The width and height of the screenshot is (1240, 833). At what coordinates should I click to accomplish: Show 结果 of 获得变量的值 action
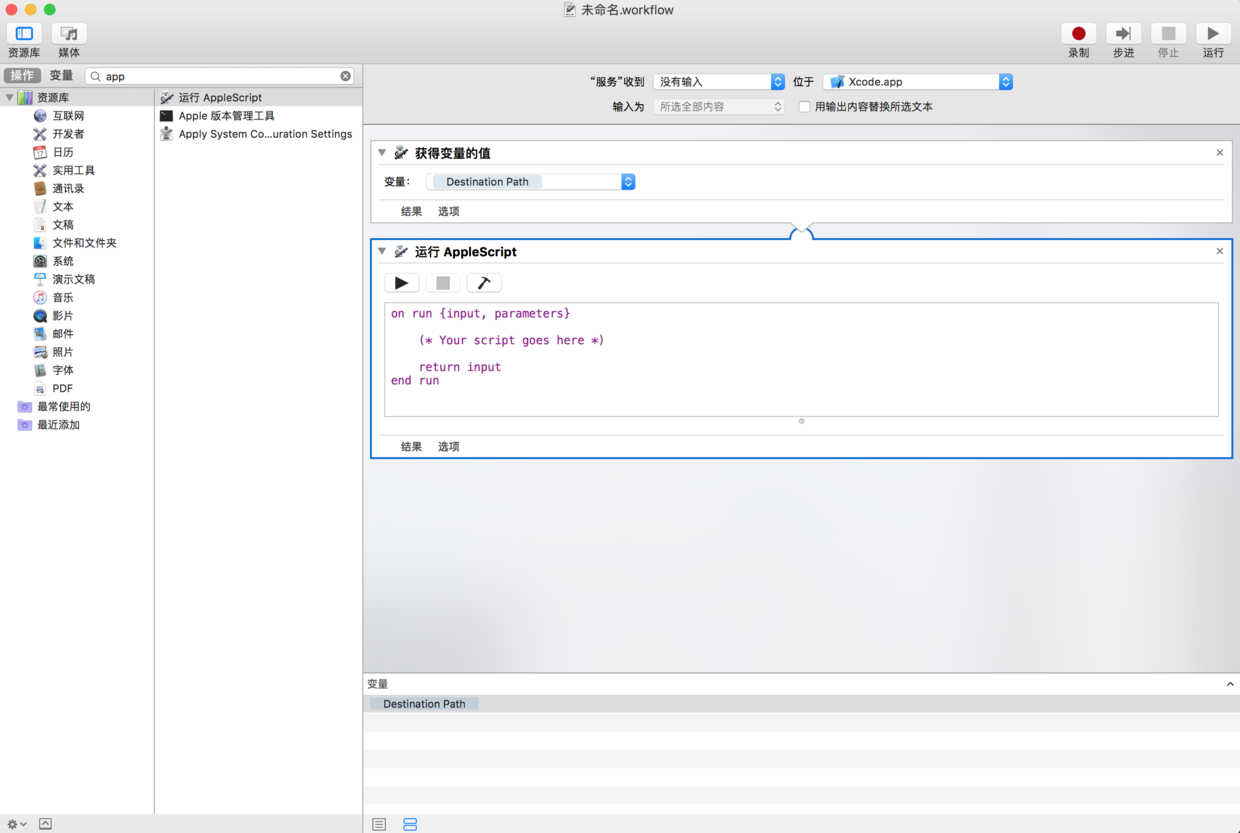click(411, 211)
